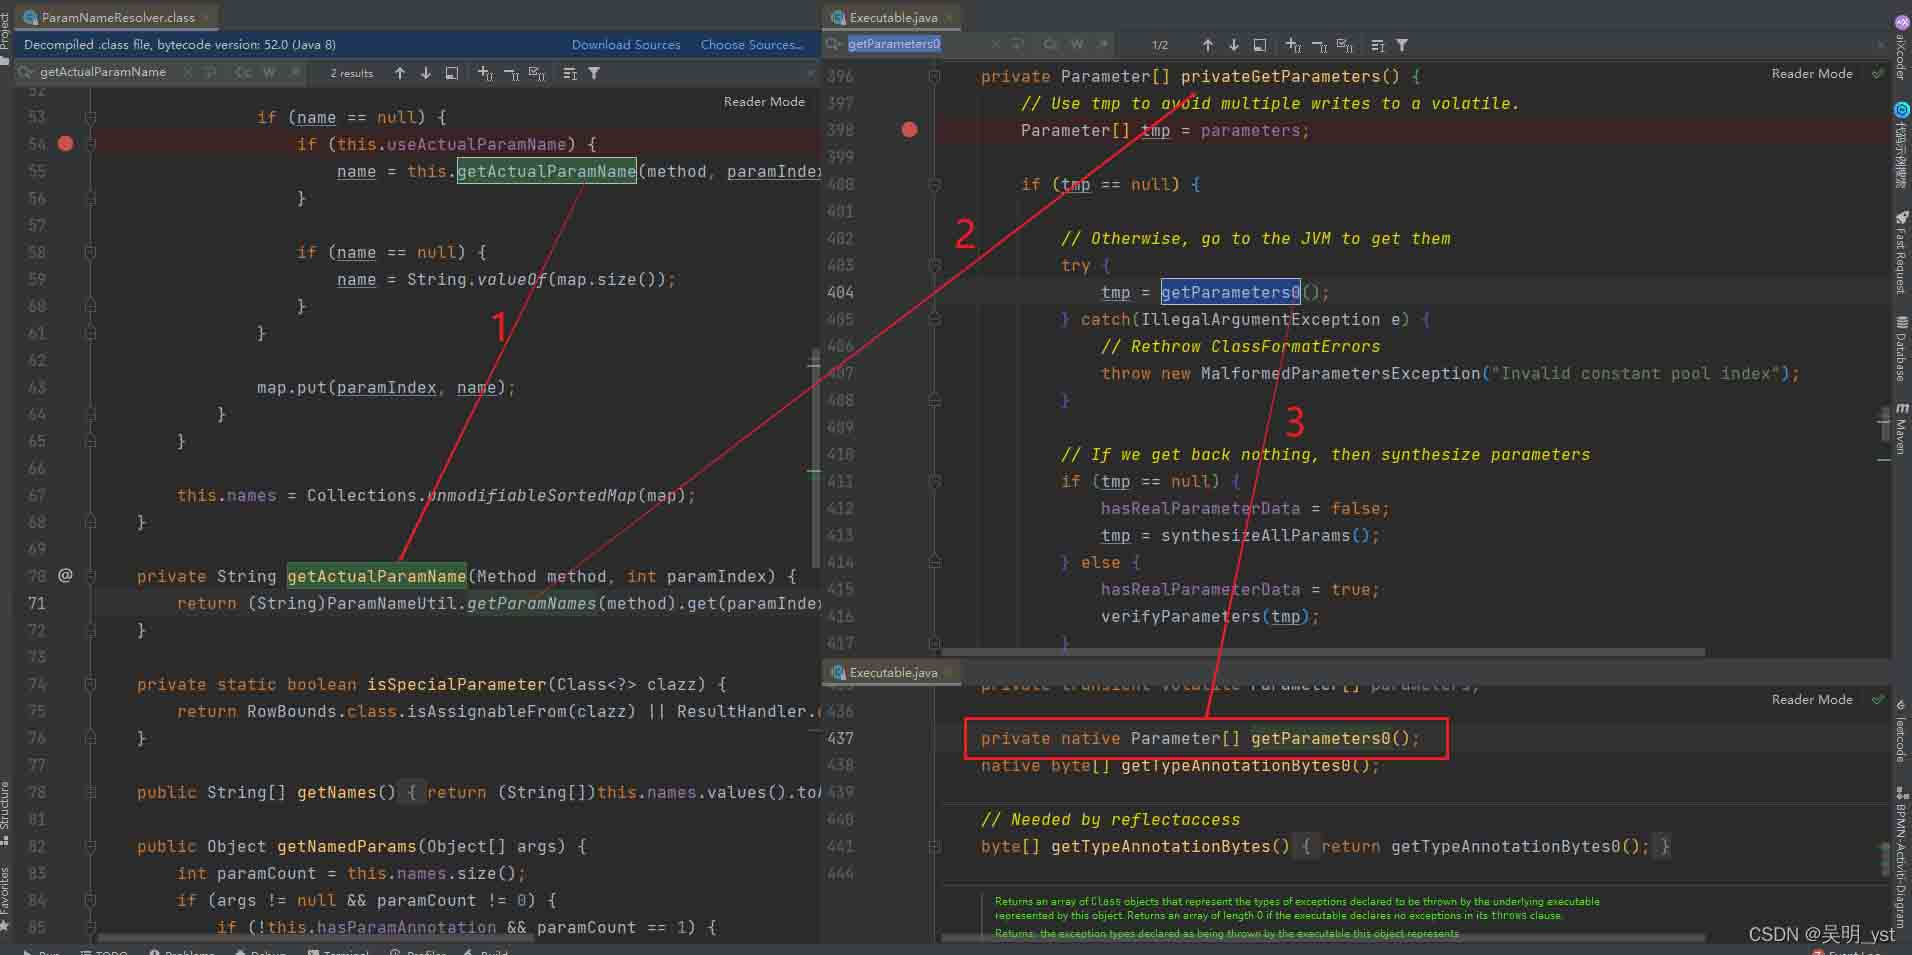Collapse isSpecialParameter method at line 74
The image size is (1912, 955).
click(90, 684)
